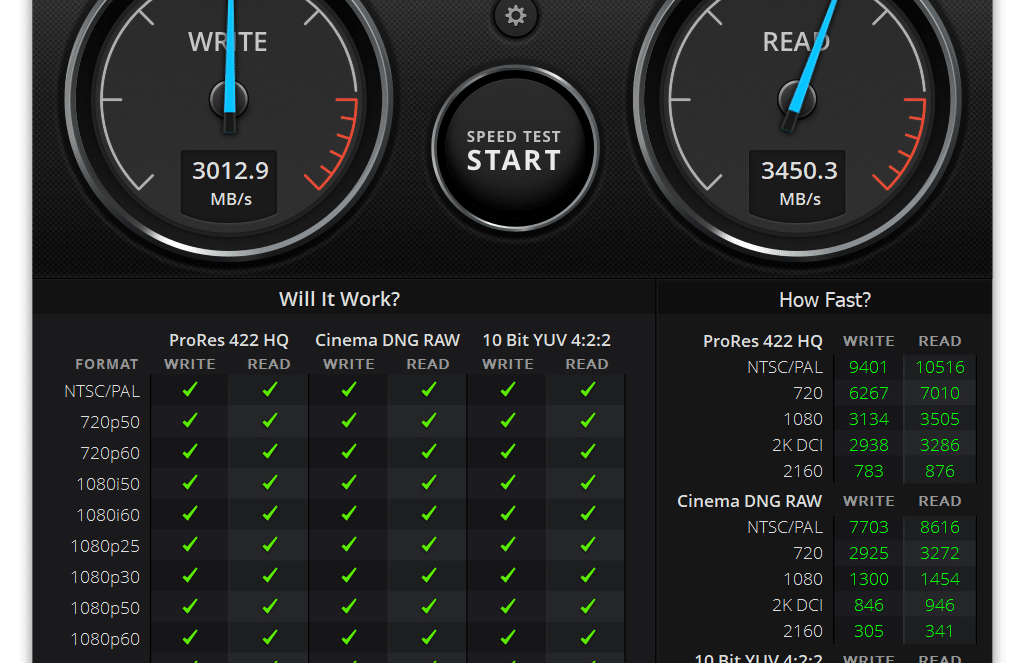The height and width of the screenshot is (663, 1025).
Task: Click the 1080p30 format row label
Action: pos(105,577)
